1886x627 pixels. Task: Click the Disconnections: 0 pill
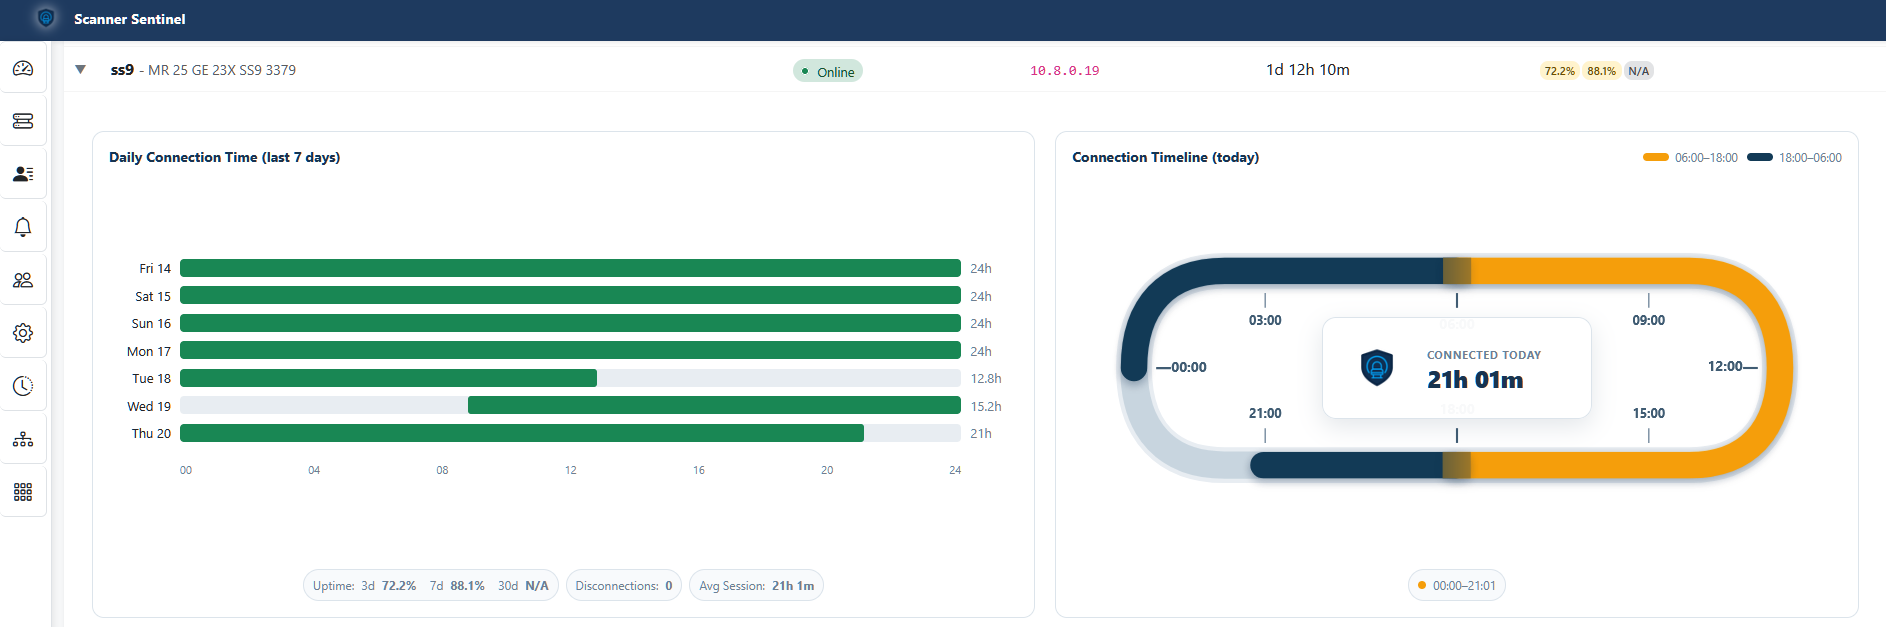[x=624, y=586]
